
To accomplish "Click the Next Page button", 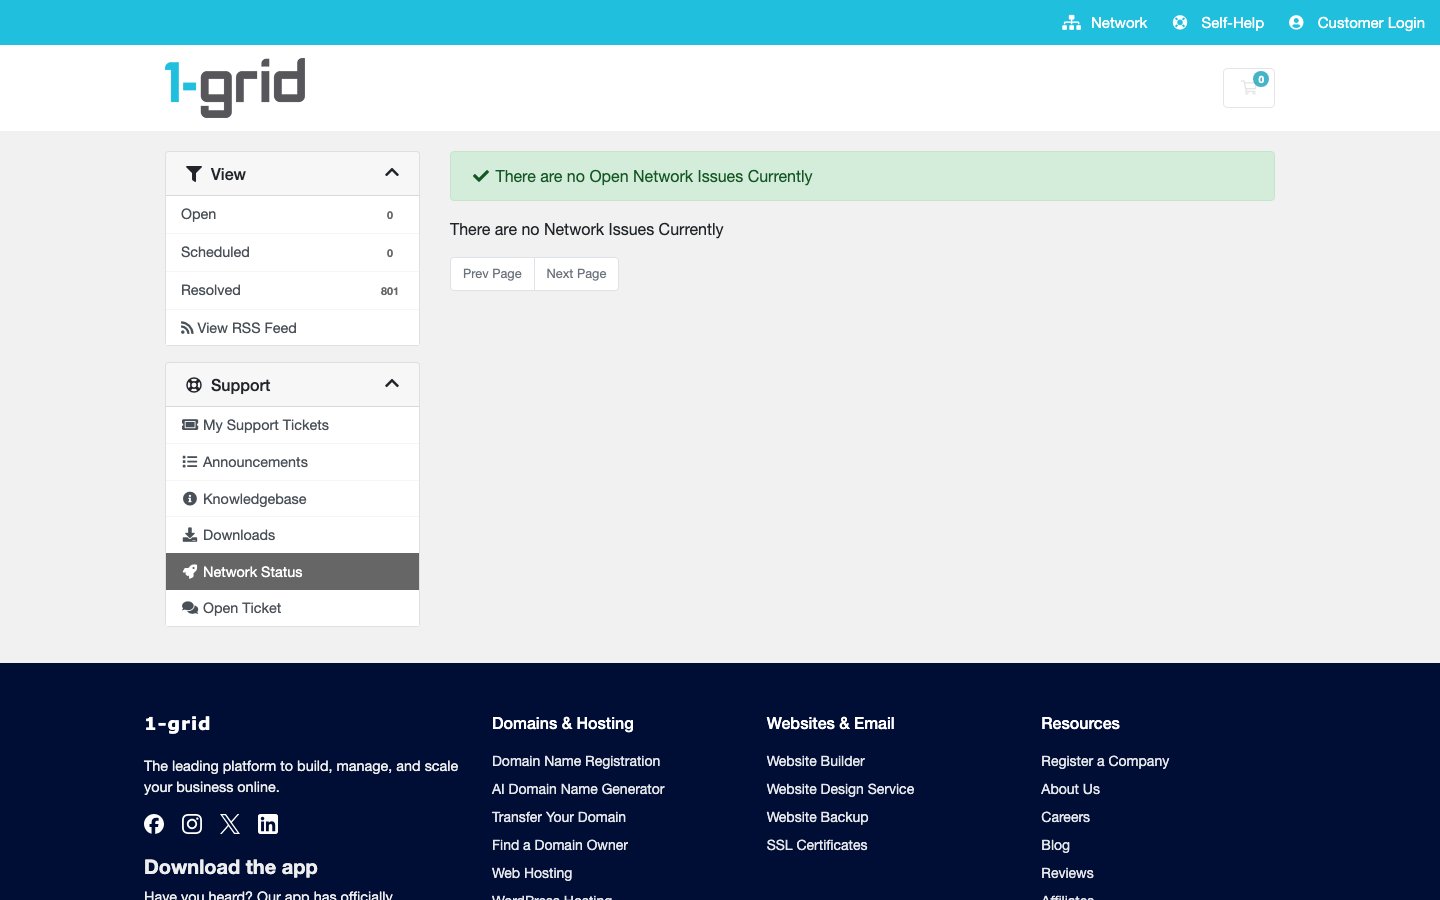I will click(576, 274).
